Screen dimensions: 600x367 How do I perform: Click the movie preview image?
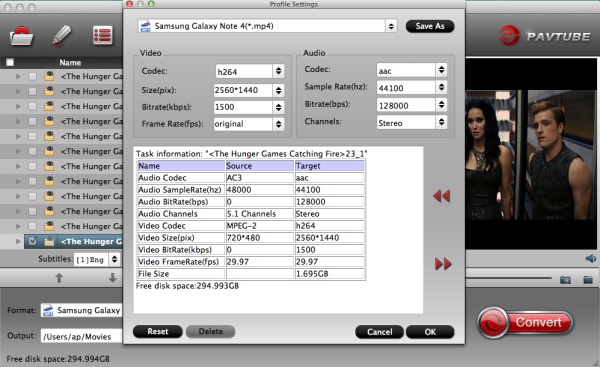click(532, 155)
